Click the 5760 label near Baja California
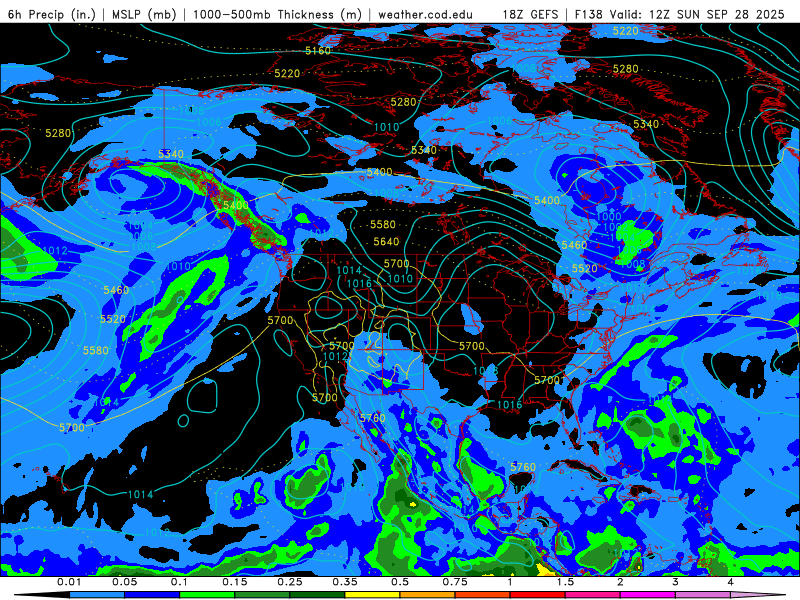Viewport: 800px width, 600px height. pos(372,418)
